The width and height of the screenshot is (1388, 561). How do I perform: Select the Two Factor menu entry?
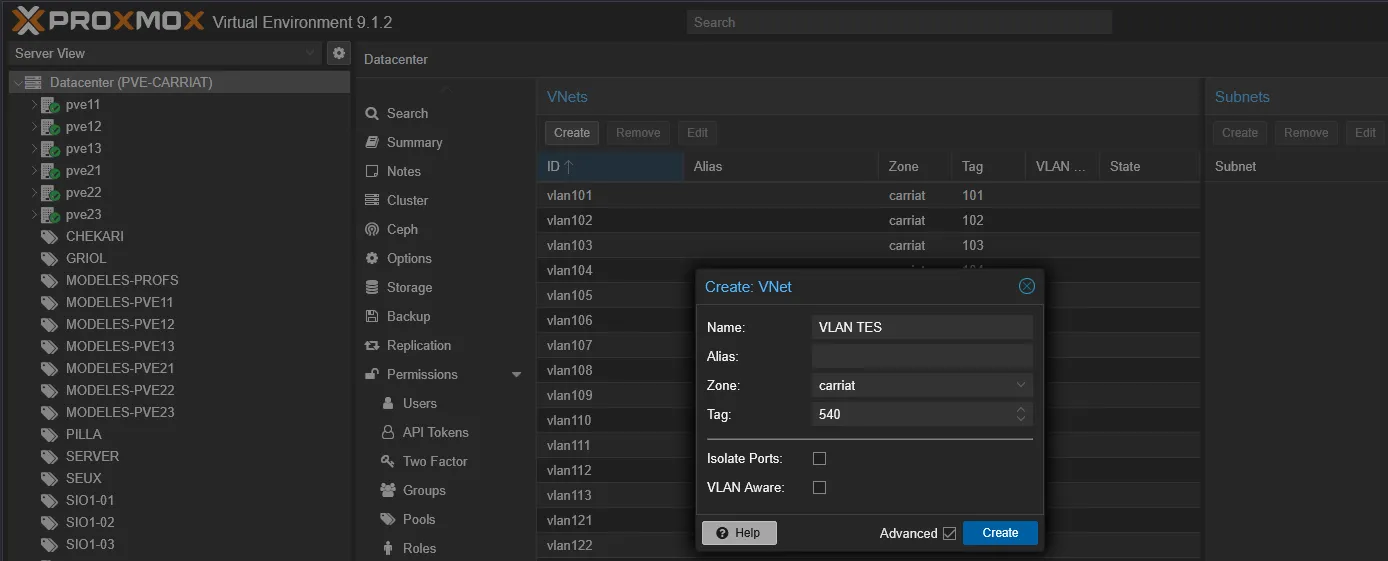(x=434, y=461)
